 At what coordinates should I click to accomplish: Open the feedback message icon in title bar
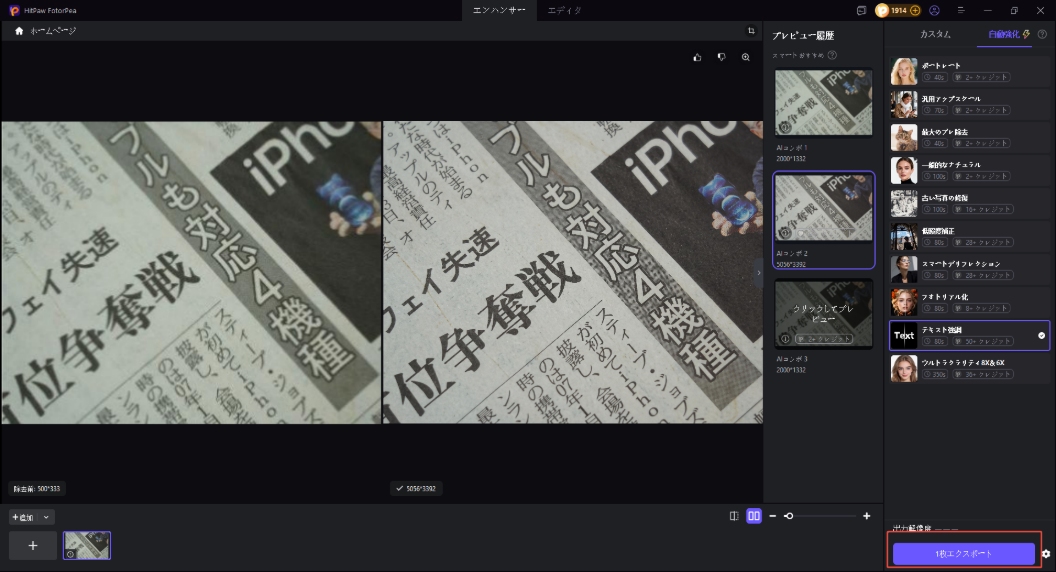(861, 10)
